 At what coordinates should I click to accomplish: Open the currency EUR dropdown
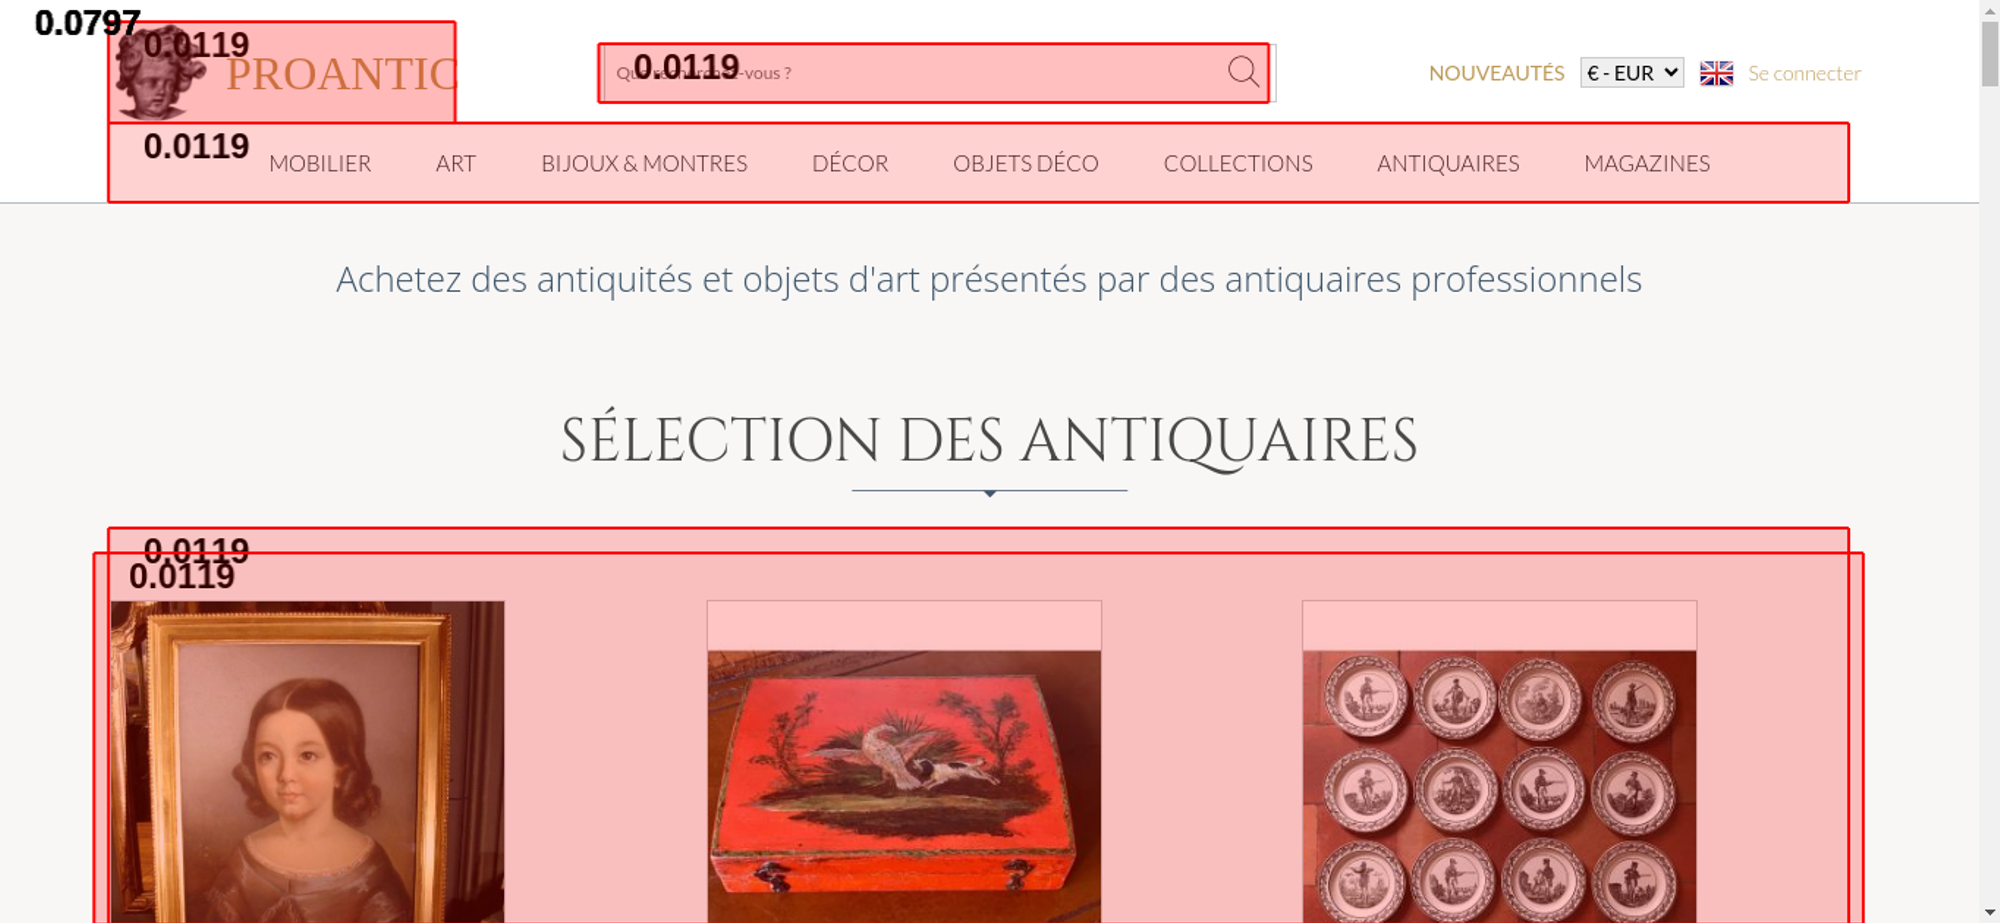pyautogui.click(x=1632, y=73)
